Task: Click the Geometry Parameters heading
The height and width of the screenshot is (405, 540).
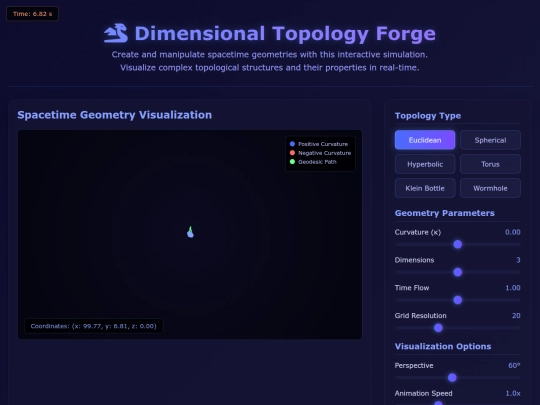Action: [445, 213]
